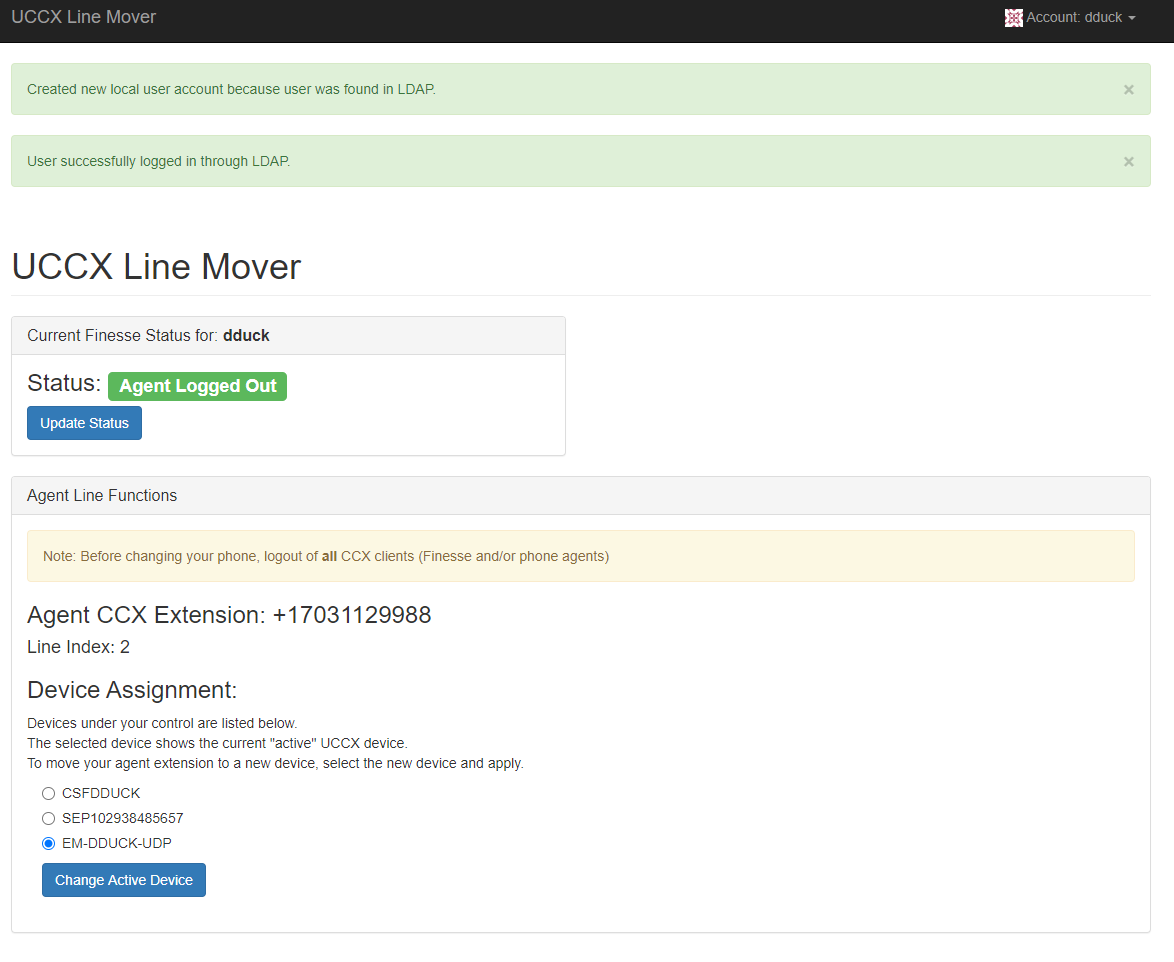Select the EM-DDUCK-UDP device radio button
This screenshot has height=962, width=1174.
pyautogui.click(x=49, y=844)
